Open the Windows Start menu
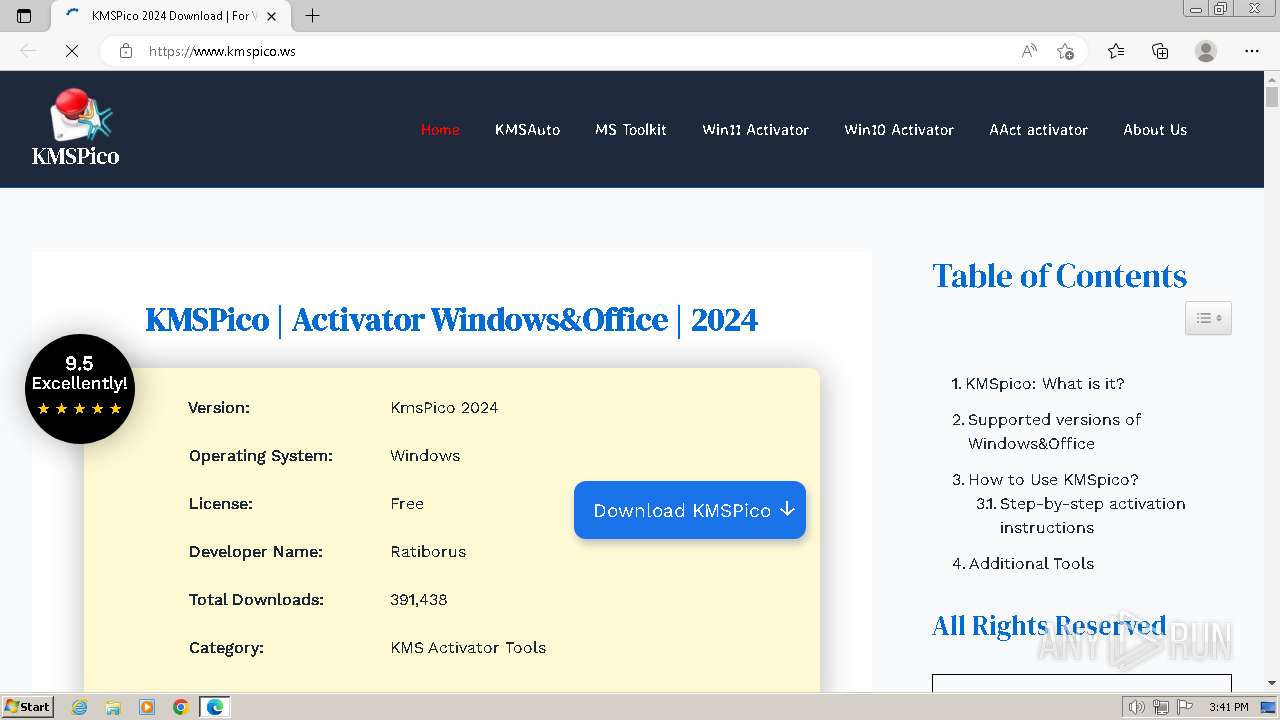This screenshot has width=1280, height=720. click(x=28, y=707)
